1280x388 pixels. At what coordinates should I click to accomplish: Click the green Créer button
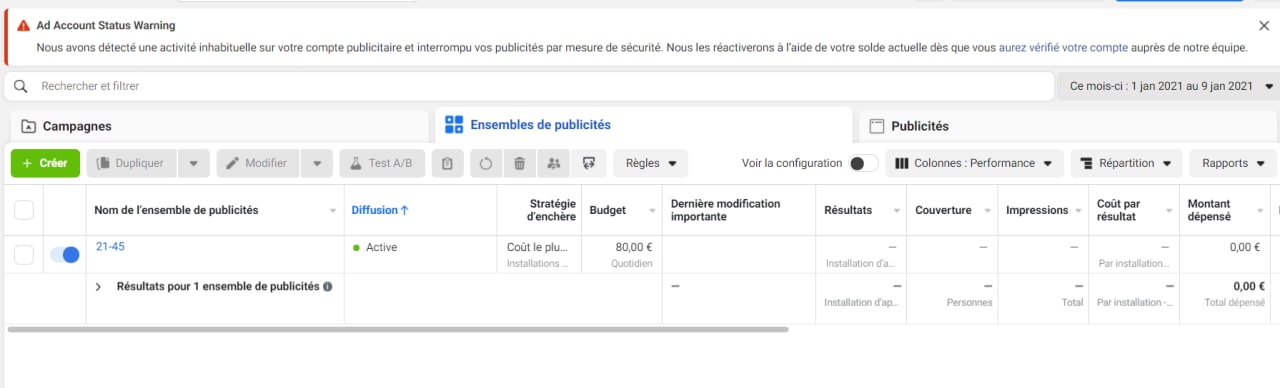[x=45, y=163]
